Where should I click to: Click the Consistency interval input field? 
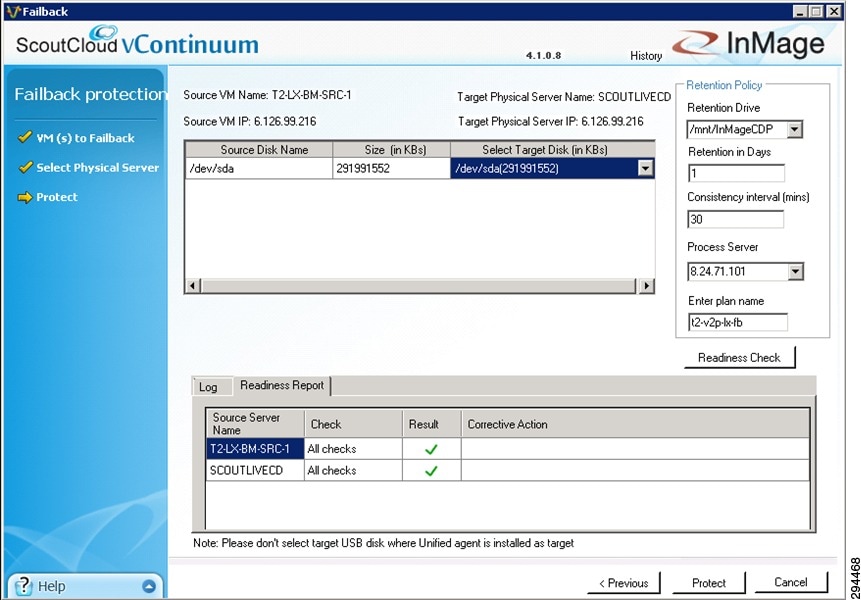pos(735,219)
